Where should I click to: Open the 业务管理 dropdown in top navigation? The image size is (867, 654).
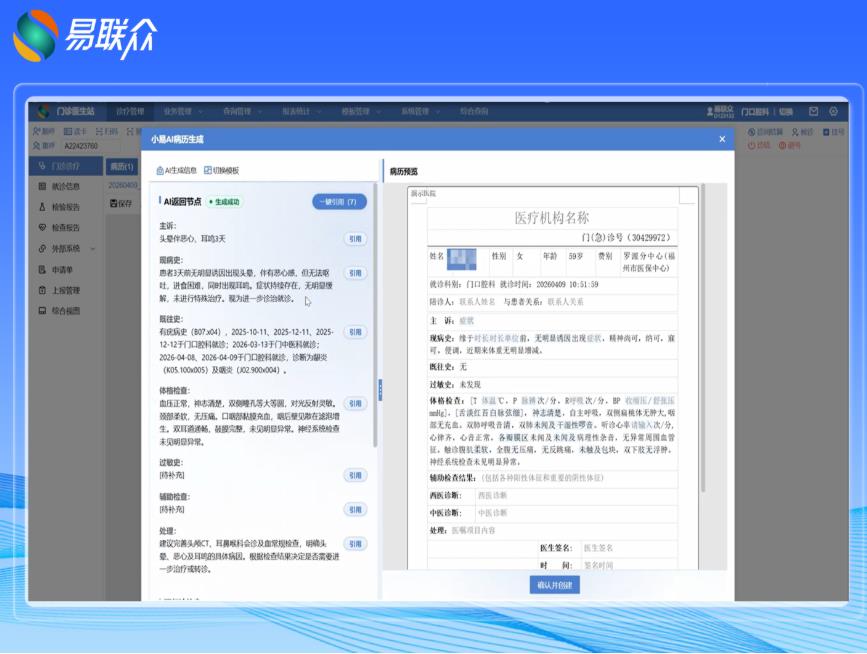183,111
